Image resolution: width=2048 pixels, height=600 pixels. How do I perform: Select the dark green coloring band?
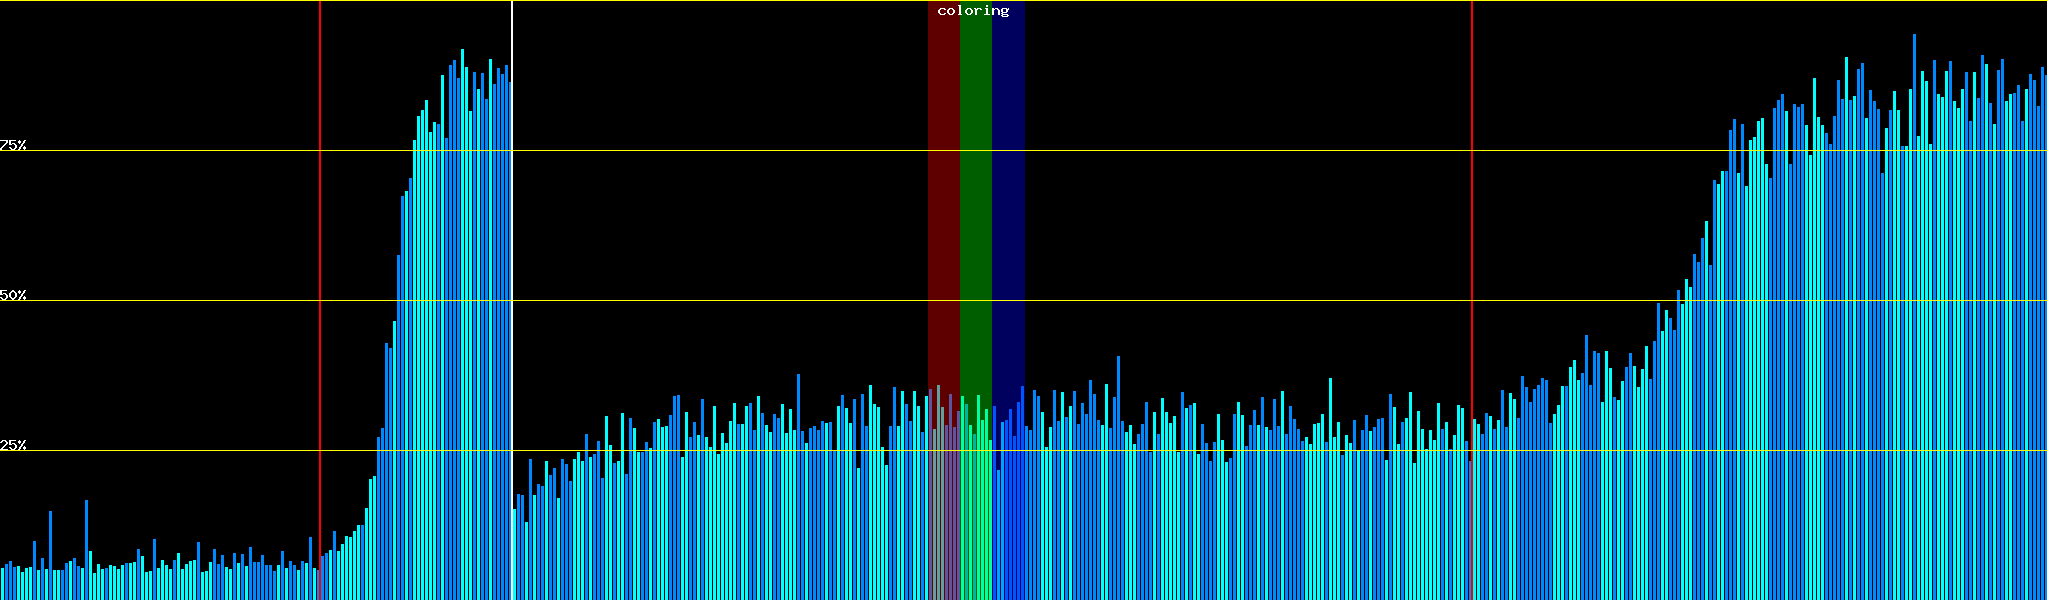pos(975,200)
